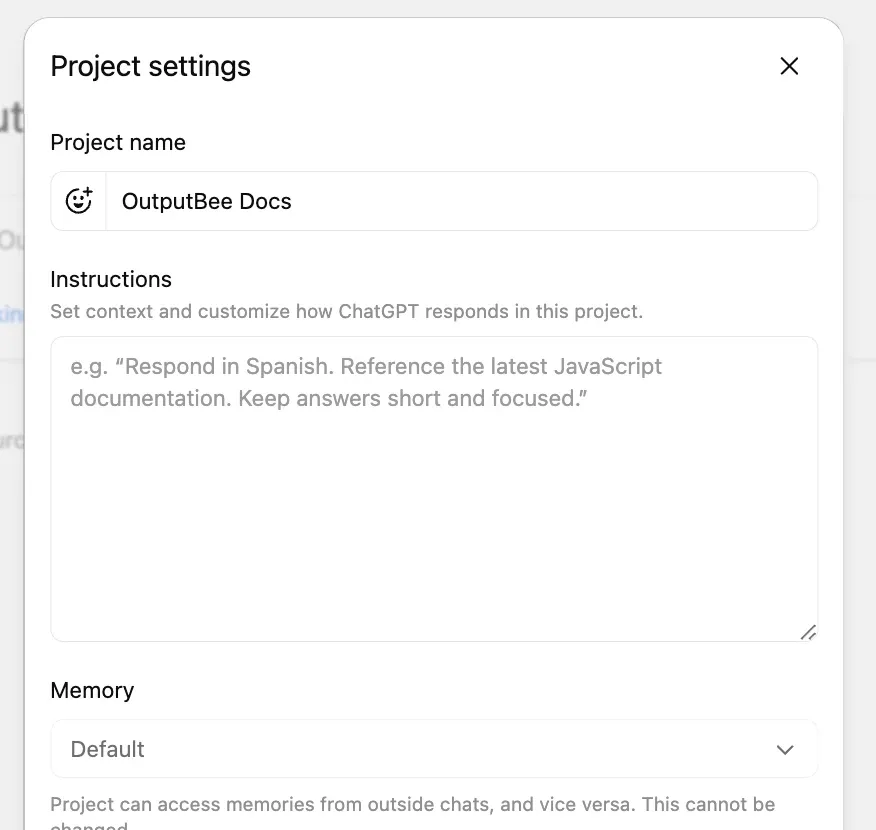
Task: Focus the Instructions text area
Action: 434,500
